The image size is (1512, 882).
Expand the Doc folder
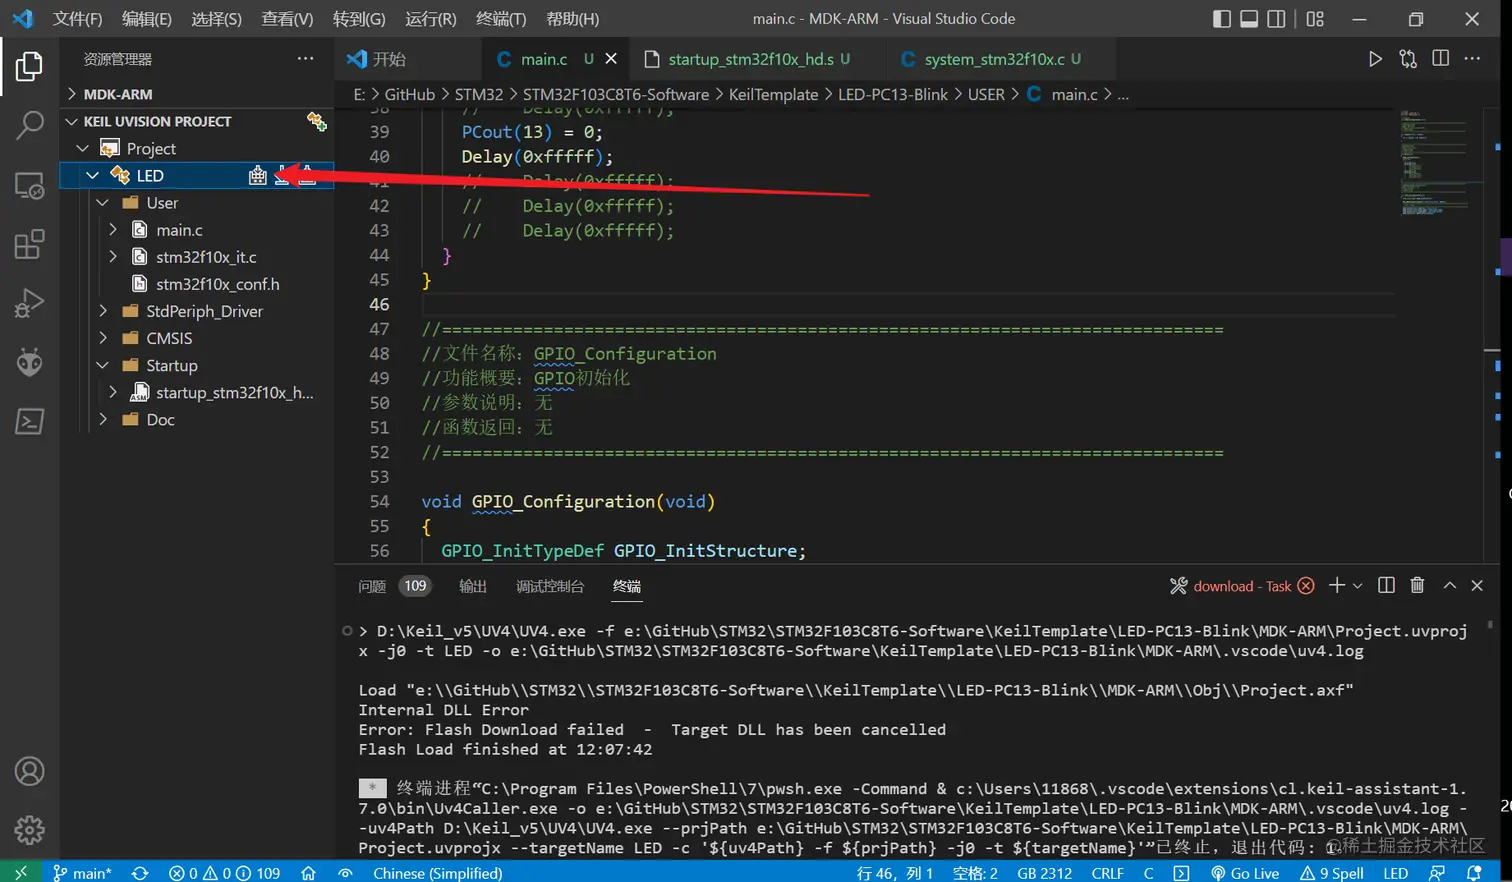103,420
